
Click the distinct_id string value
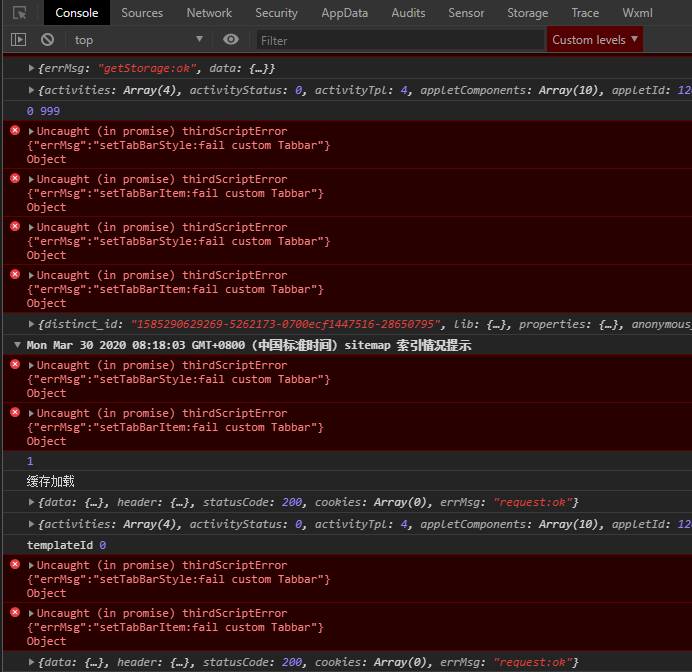286,324
